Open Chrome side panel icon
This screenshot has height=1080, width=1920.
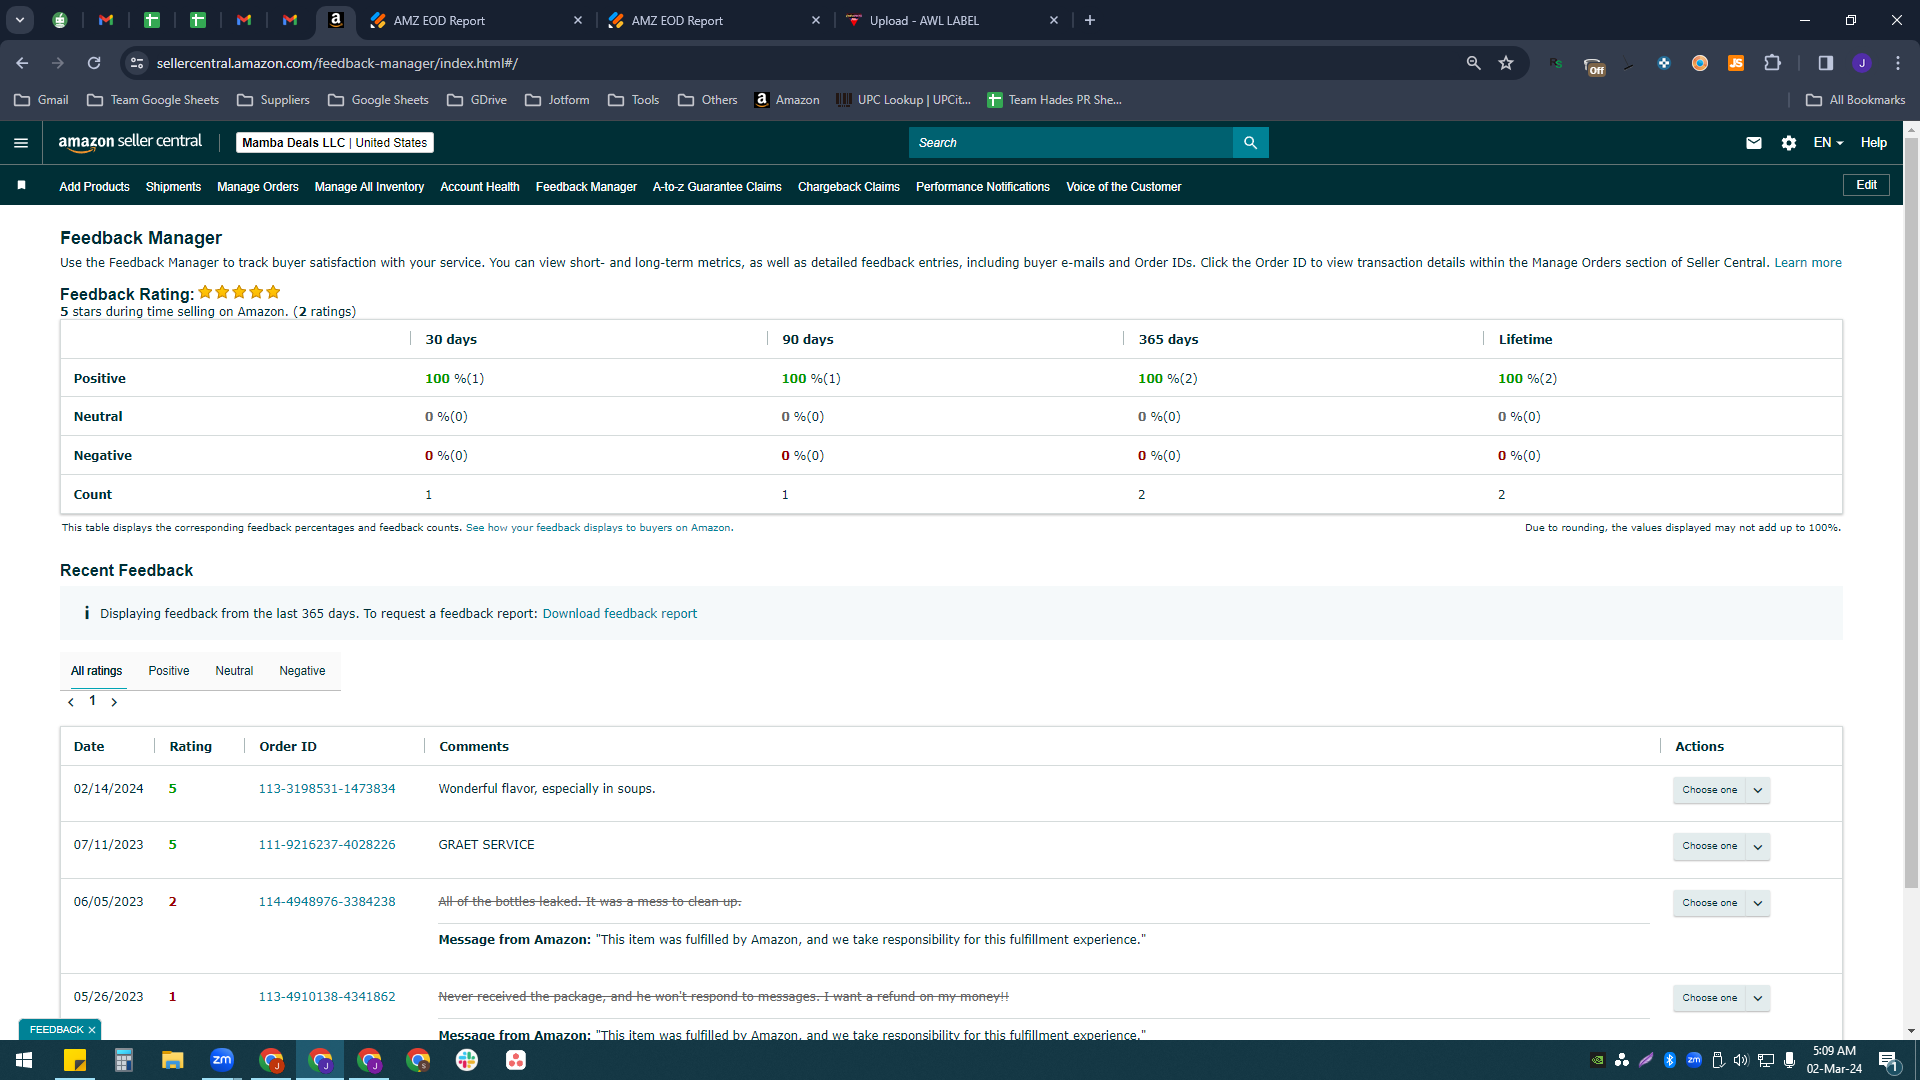pyautogui.click(x=1825, y=63)
